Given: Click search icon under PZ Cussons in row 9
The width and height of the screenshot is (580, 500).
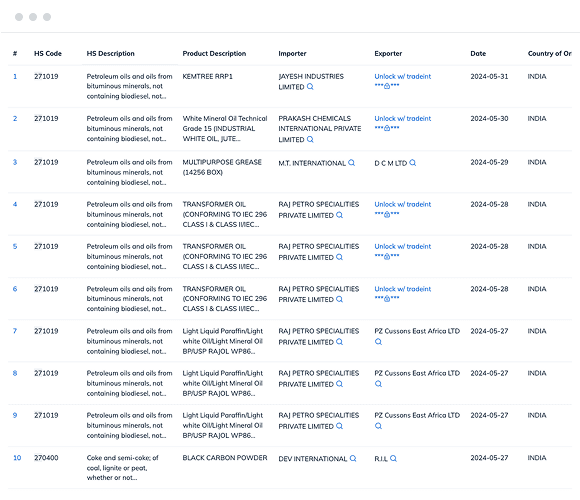Looking at the screenshot, I should [x=378, y=426].
